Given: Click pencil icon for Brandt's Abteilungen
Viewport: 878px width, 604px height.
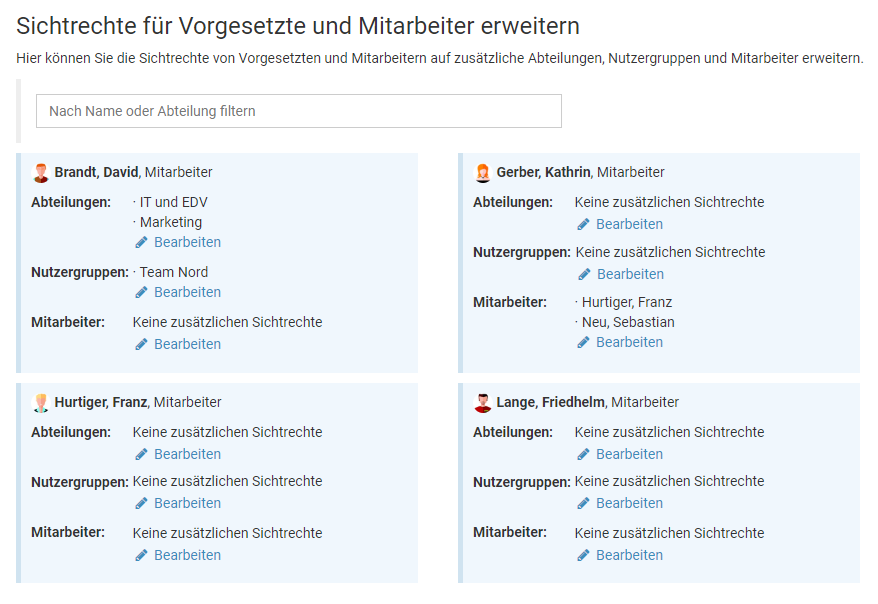Looking at the screenshot, I should [x=142, y=243].
